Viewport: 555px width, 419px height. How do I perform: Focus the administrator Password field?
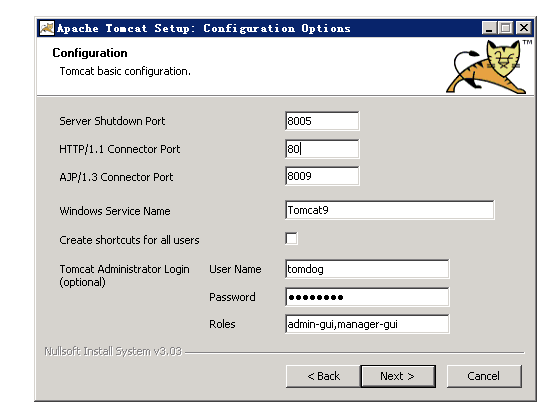coord(367,297)
